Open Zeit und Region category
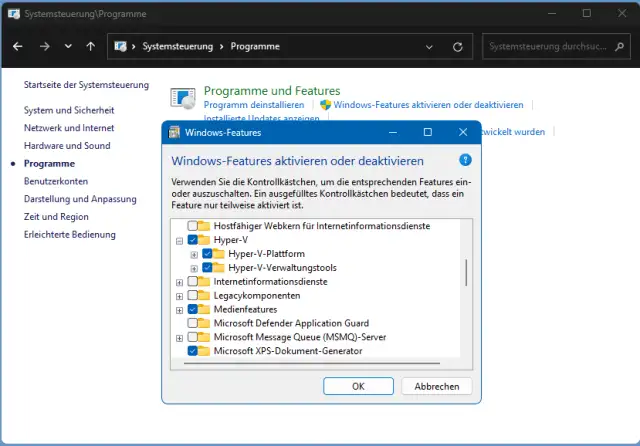Image resolution: width=640 pixels, height=446 pixels. coord(56,217)
